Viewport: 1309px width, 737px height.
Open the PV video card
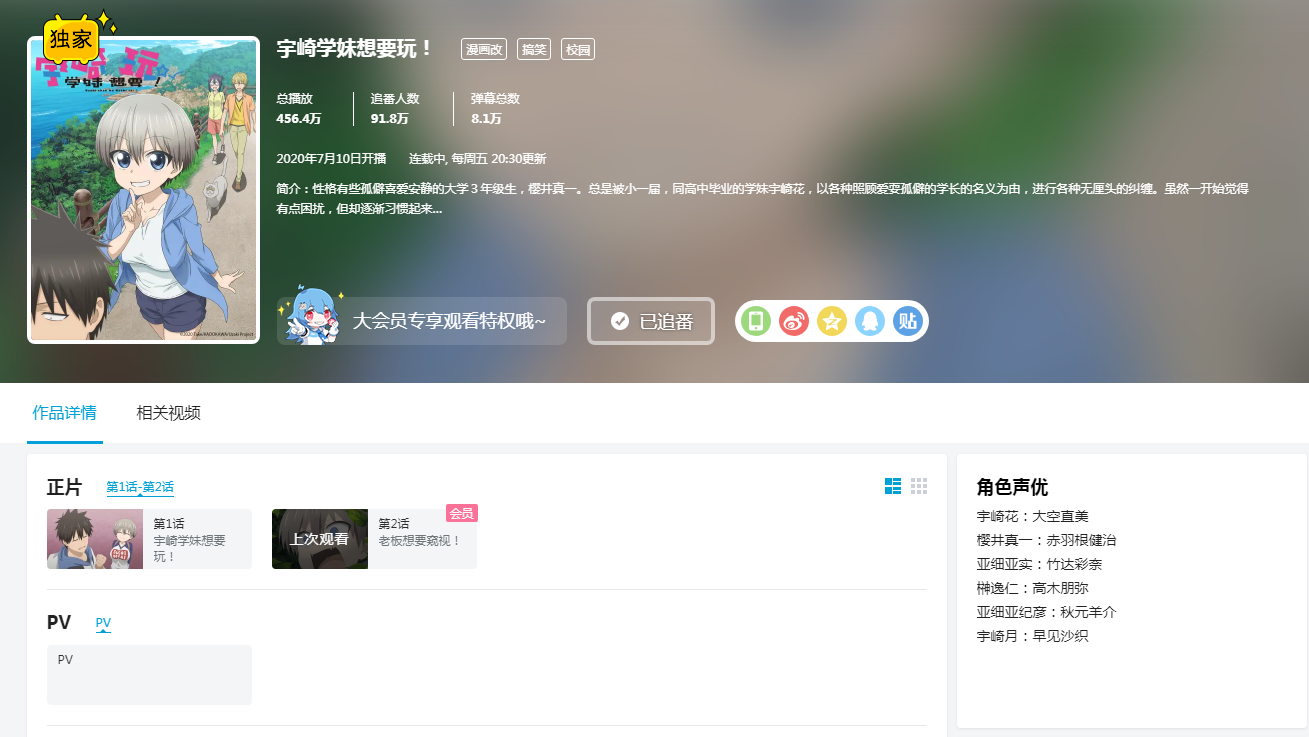coord(149,675)
